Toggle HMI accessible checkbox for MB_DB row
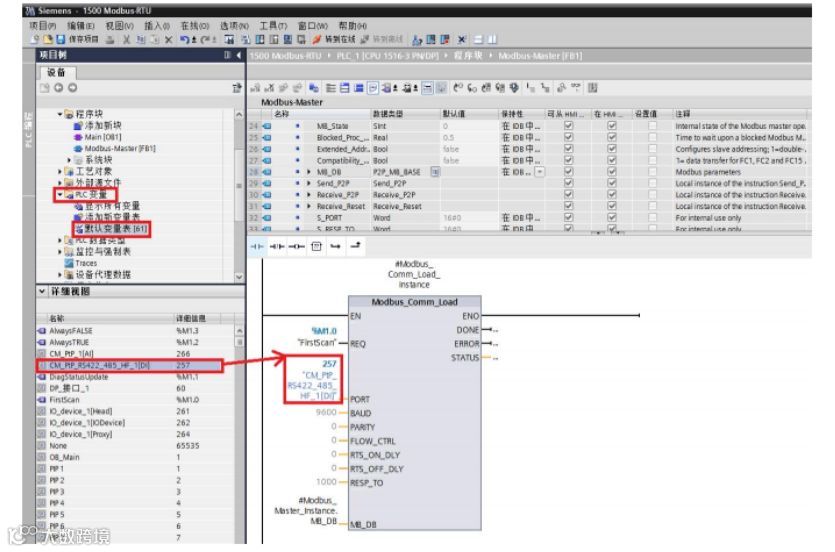The image size is (835, 552). [x=568, y=171]
